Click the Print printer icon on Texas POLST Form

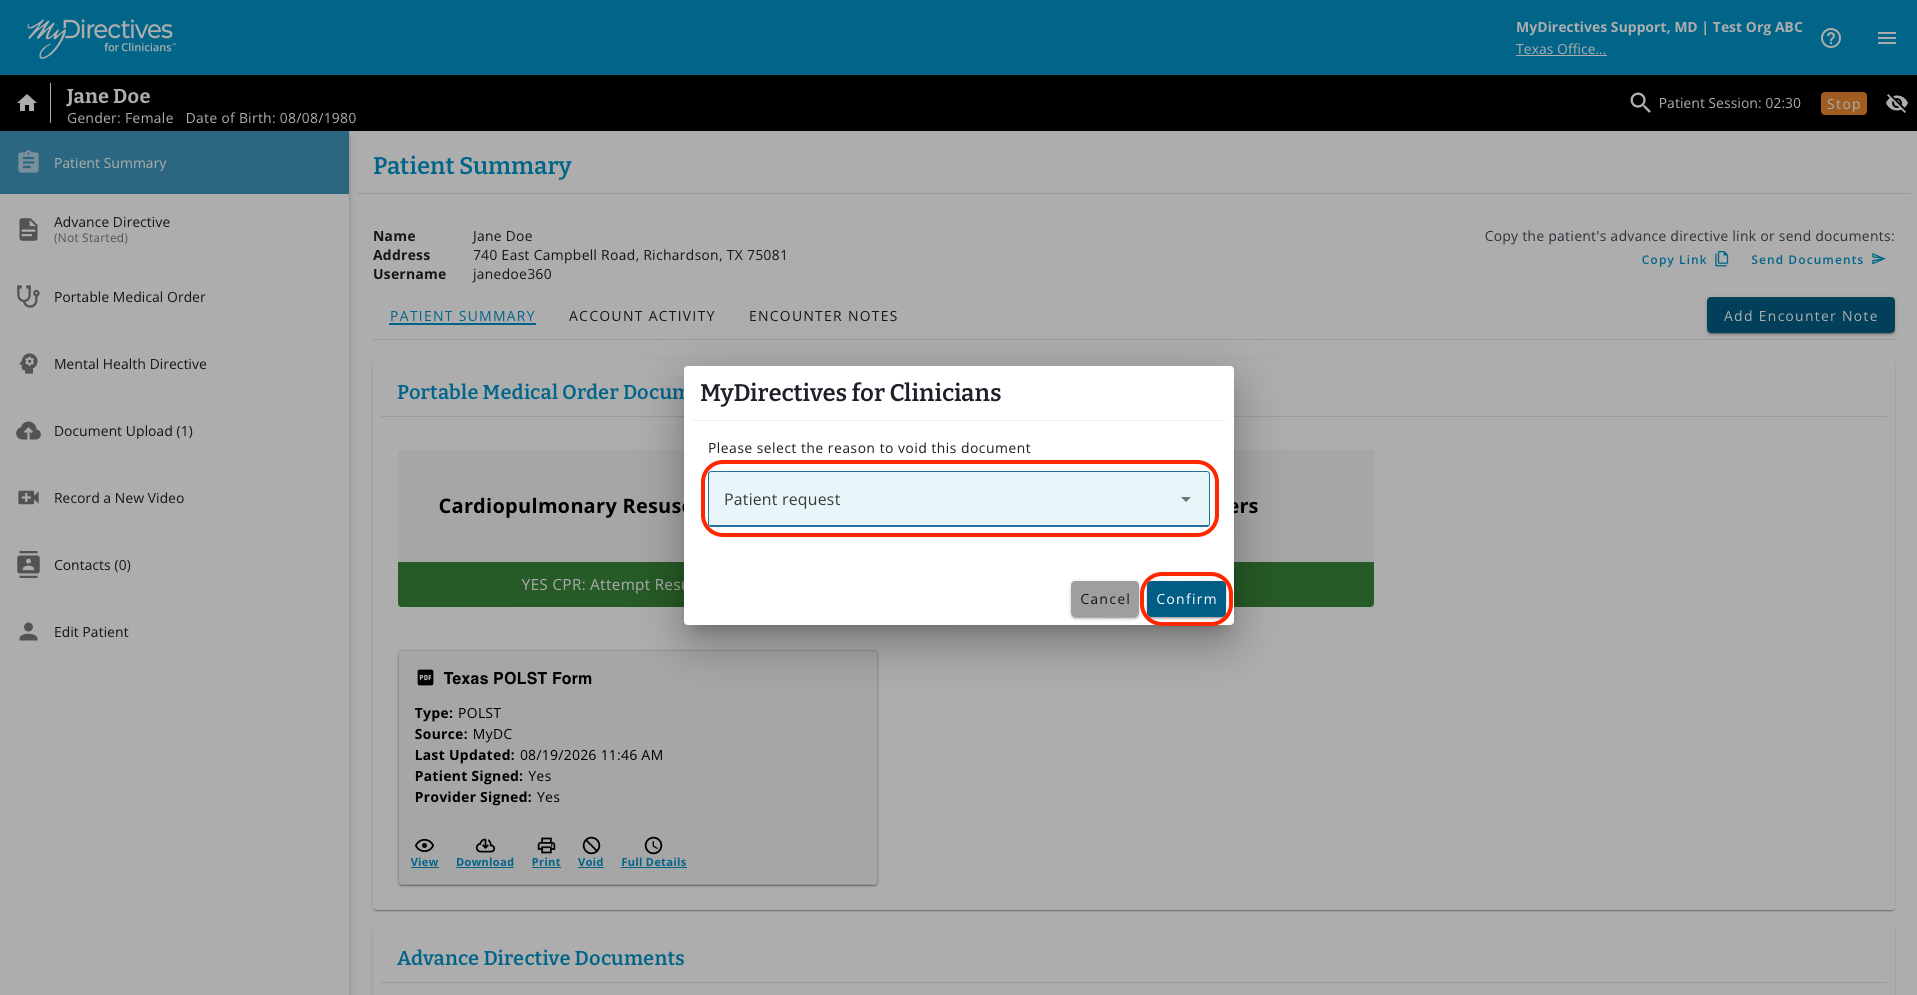pos(546,845)
